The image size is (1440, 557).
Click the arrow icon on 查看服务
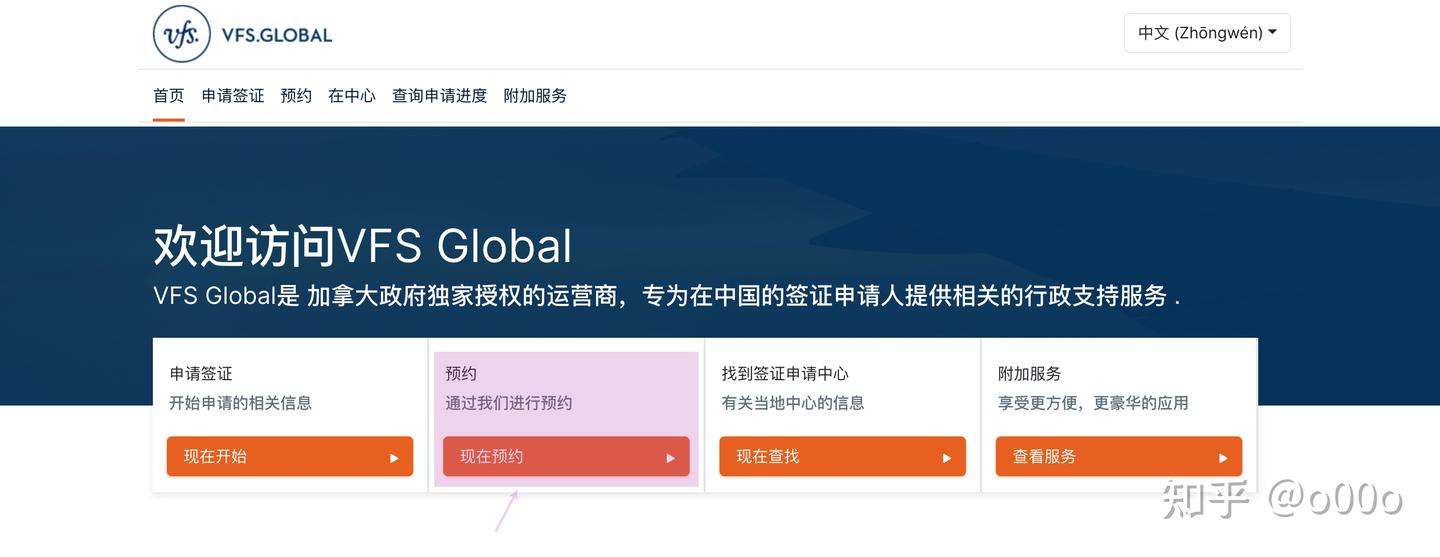point(1222,458)
